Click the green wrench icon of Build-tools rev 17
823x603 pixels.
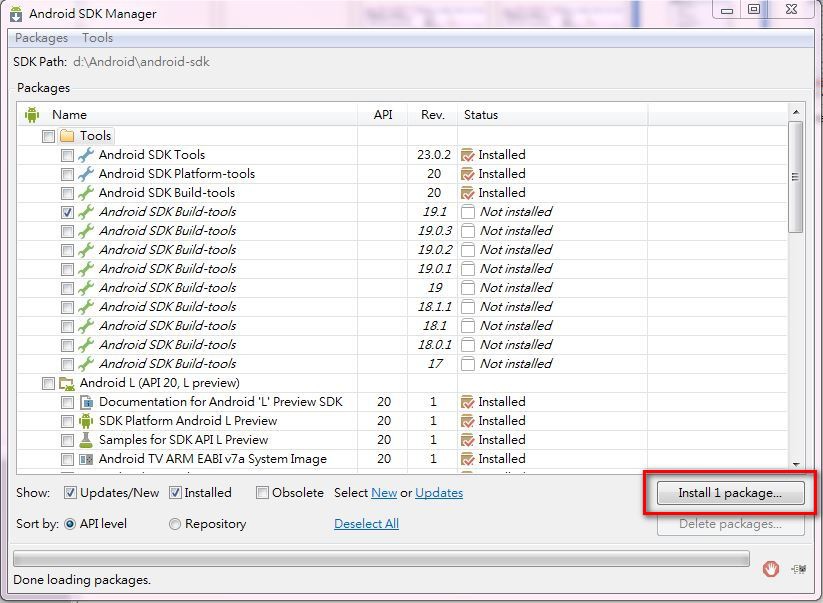pyautogui.click(x=86, y=364)
